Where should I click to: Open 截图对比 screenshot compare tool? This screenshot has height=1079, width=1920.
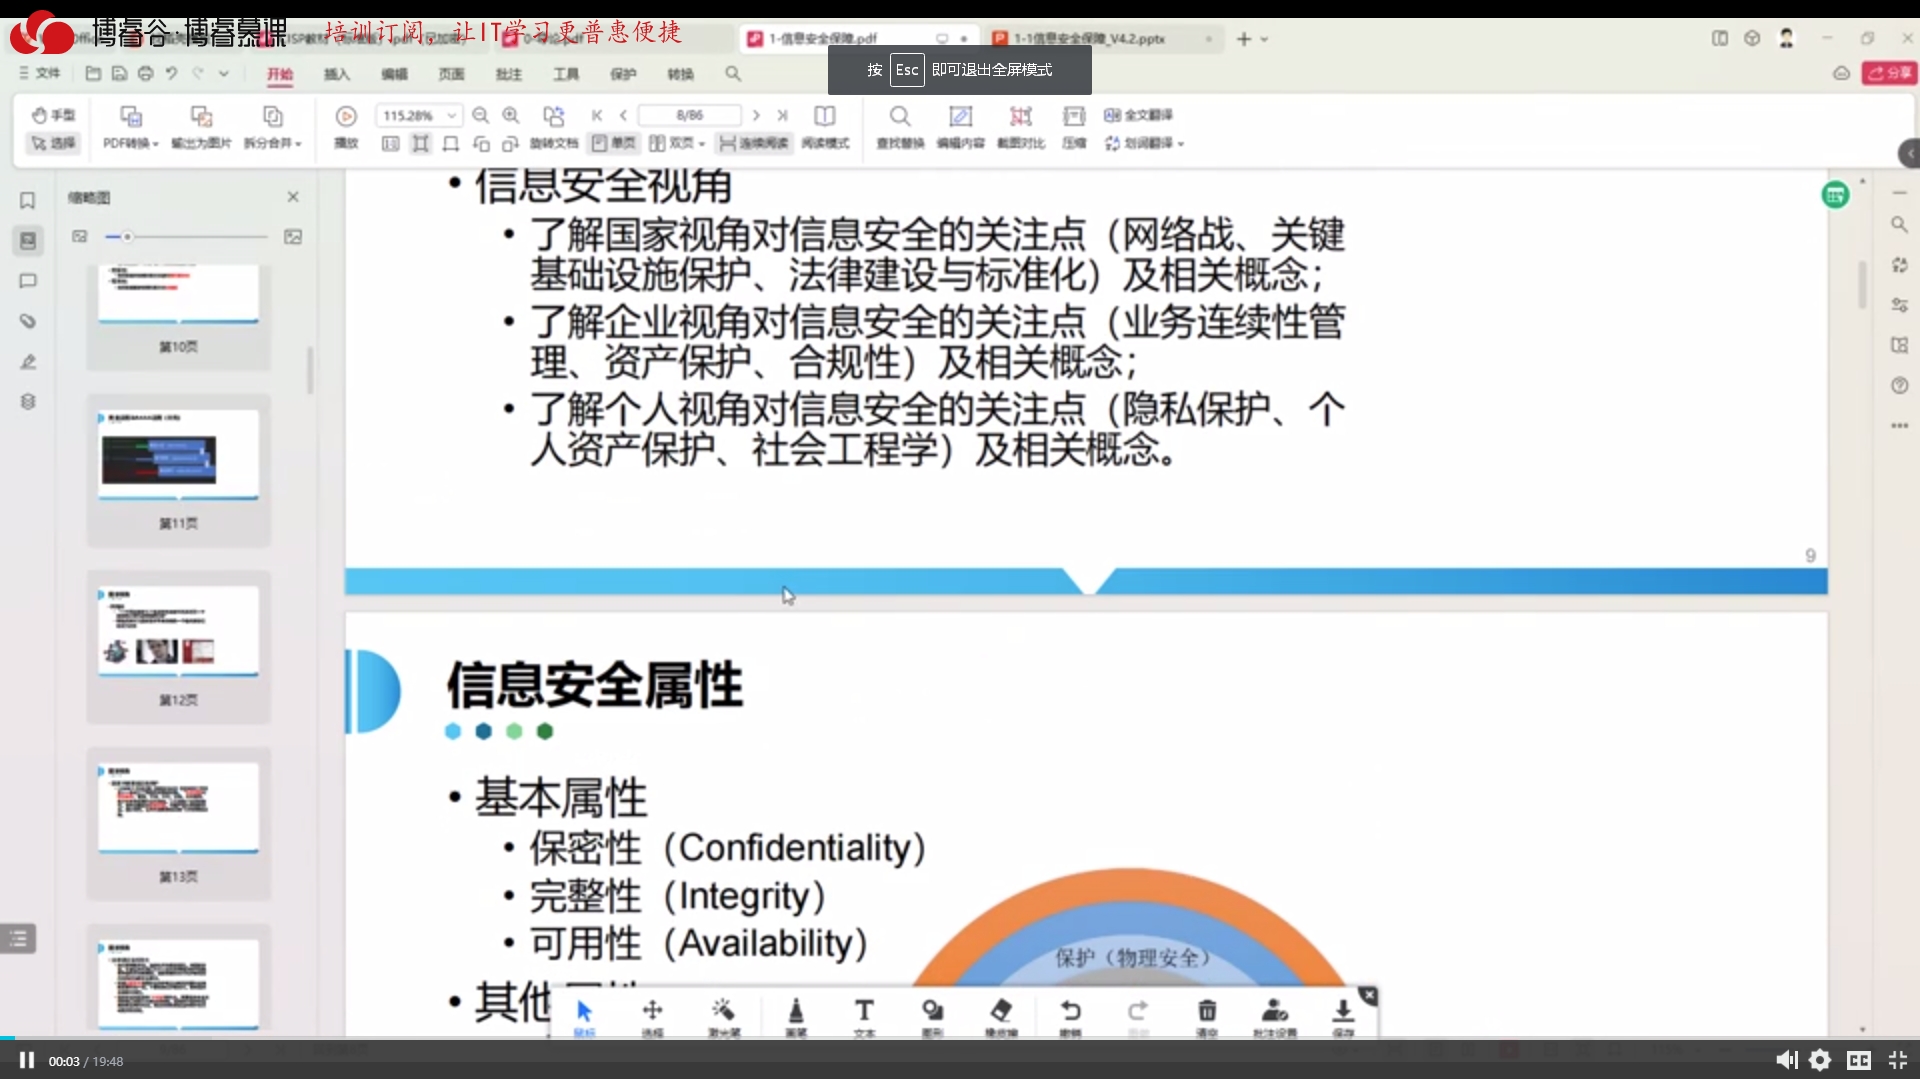tap(1021, 128)
